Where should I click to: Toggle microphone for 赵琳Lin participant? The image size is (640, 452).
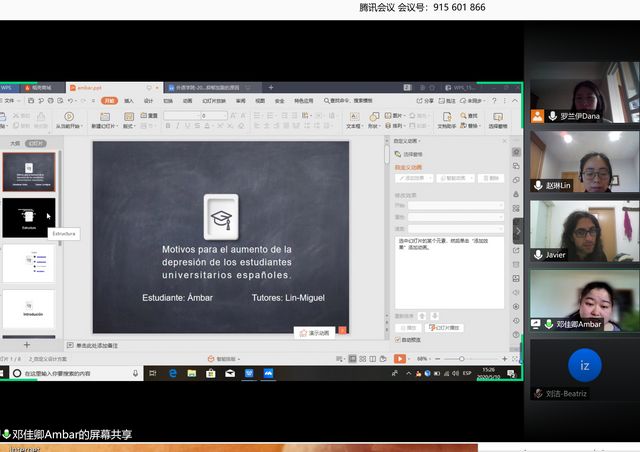tap(537, 185)
